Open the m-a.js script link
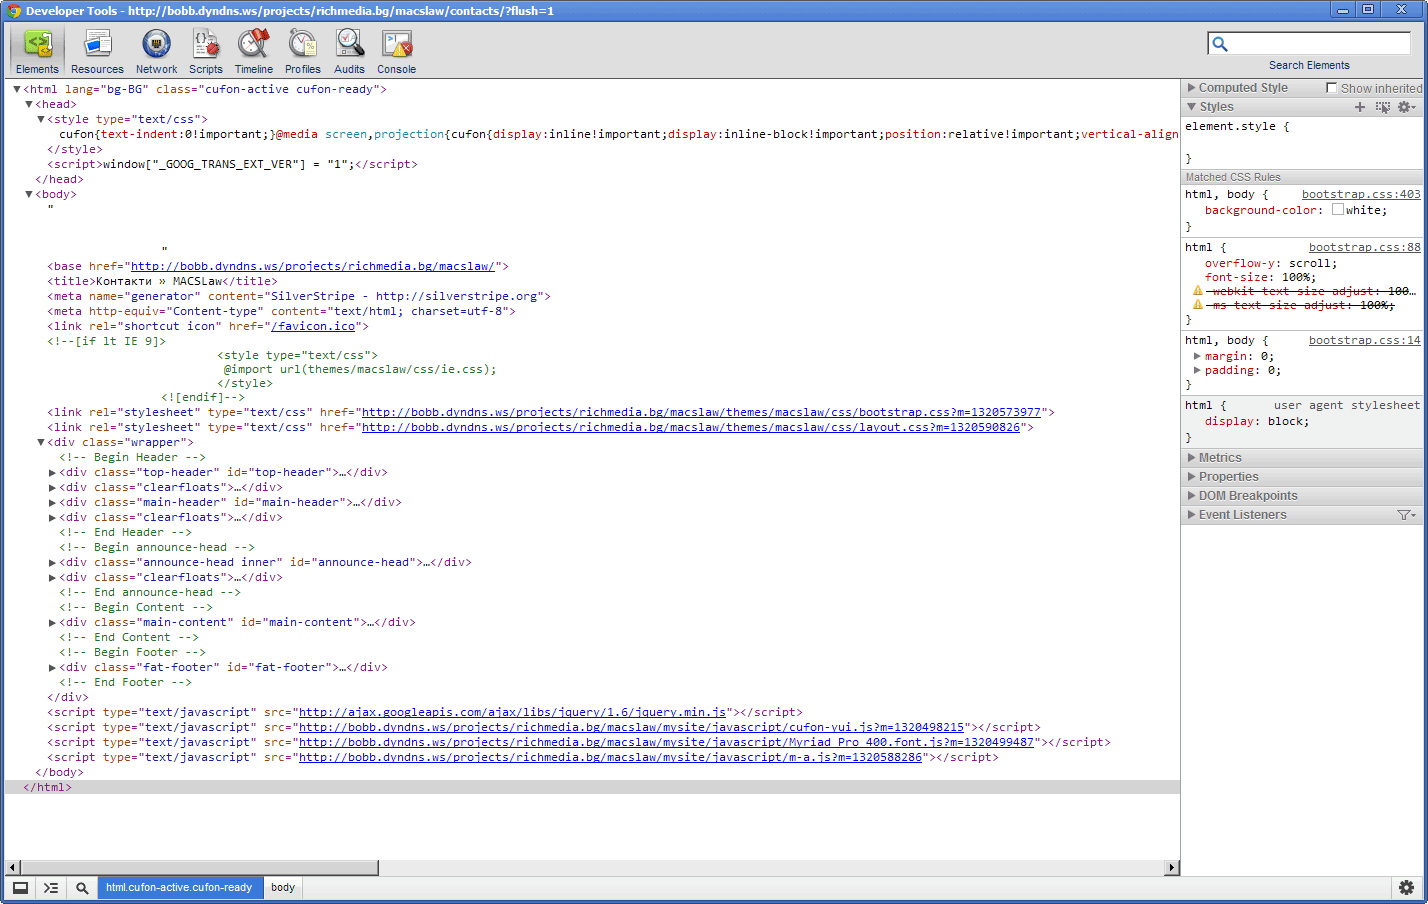Screen dimensions: 1428x904 [610, 757]
